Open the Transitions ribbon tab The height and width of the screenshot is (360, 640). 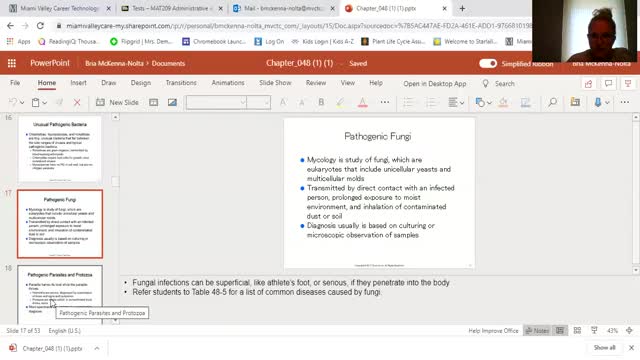point(181,83)
